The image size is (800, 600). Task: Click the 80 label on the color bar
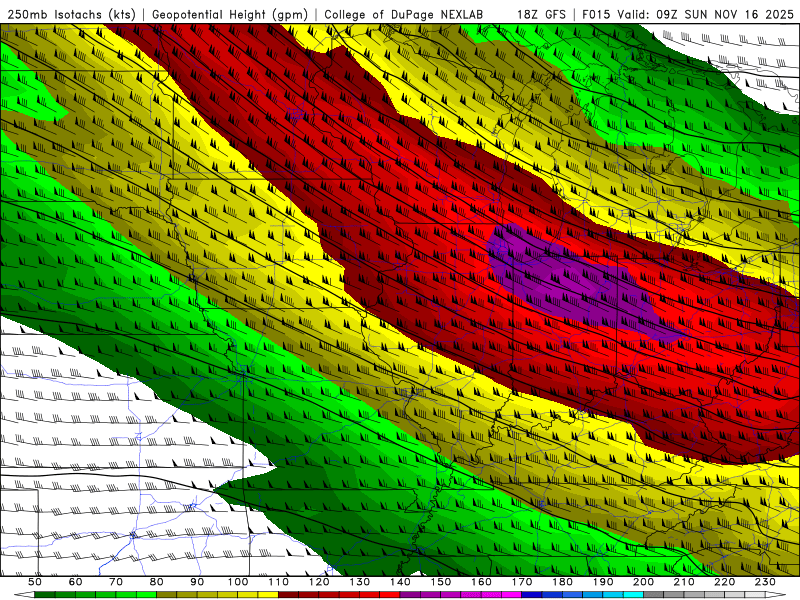[157, 582]
